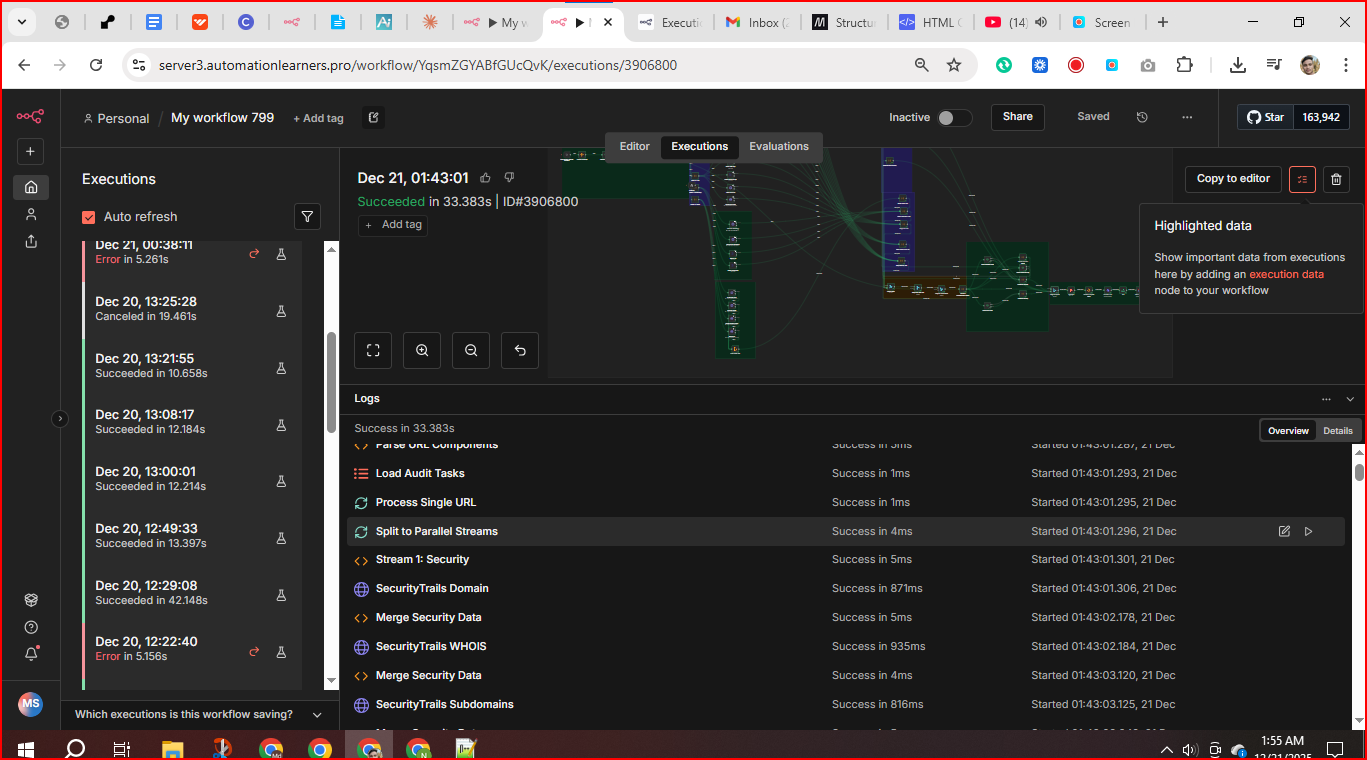
Task: Click the MS user avatar
Action: tap(31, 704)
